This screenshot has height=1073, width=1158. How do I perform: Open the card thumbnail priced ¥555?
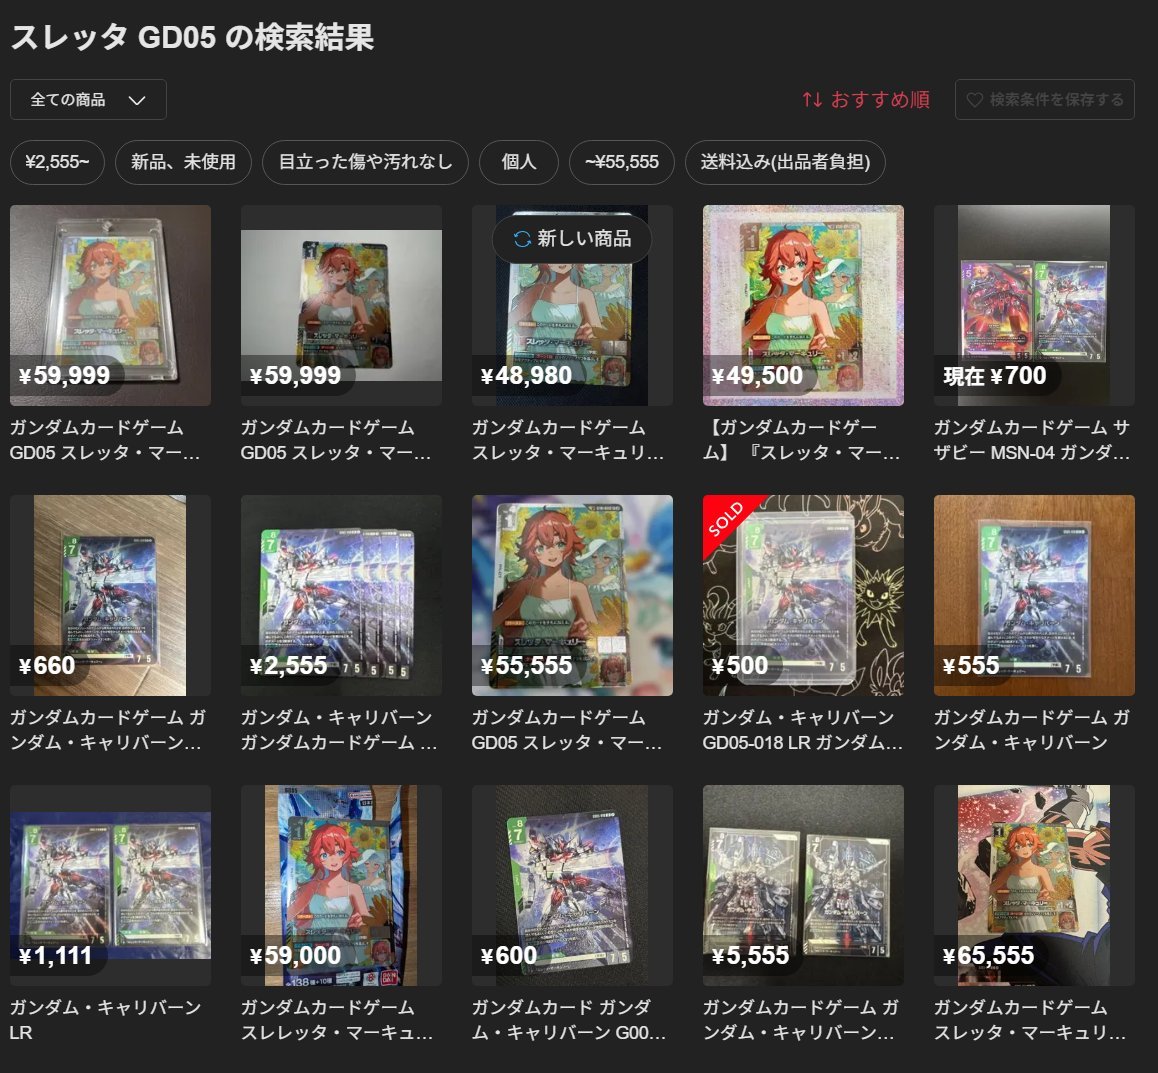[1034, 595]
